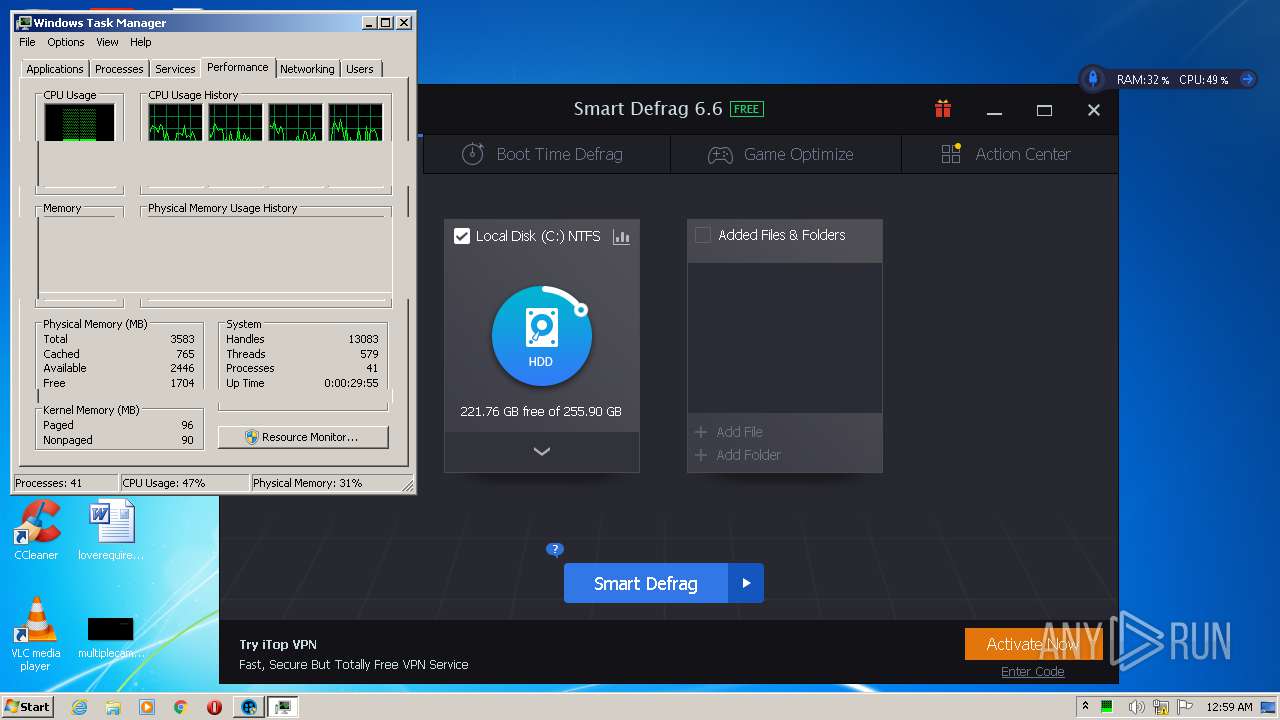1280x720 pixels.
Task: Click the orange Activate Now button
Action: pos(1033,644)
